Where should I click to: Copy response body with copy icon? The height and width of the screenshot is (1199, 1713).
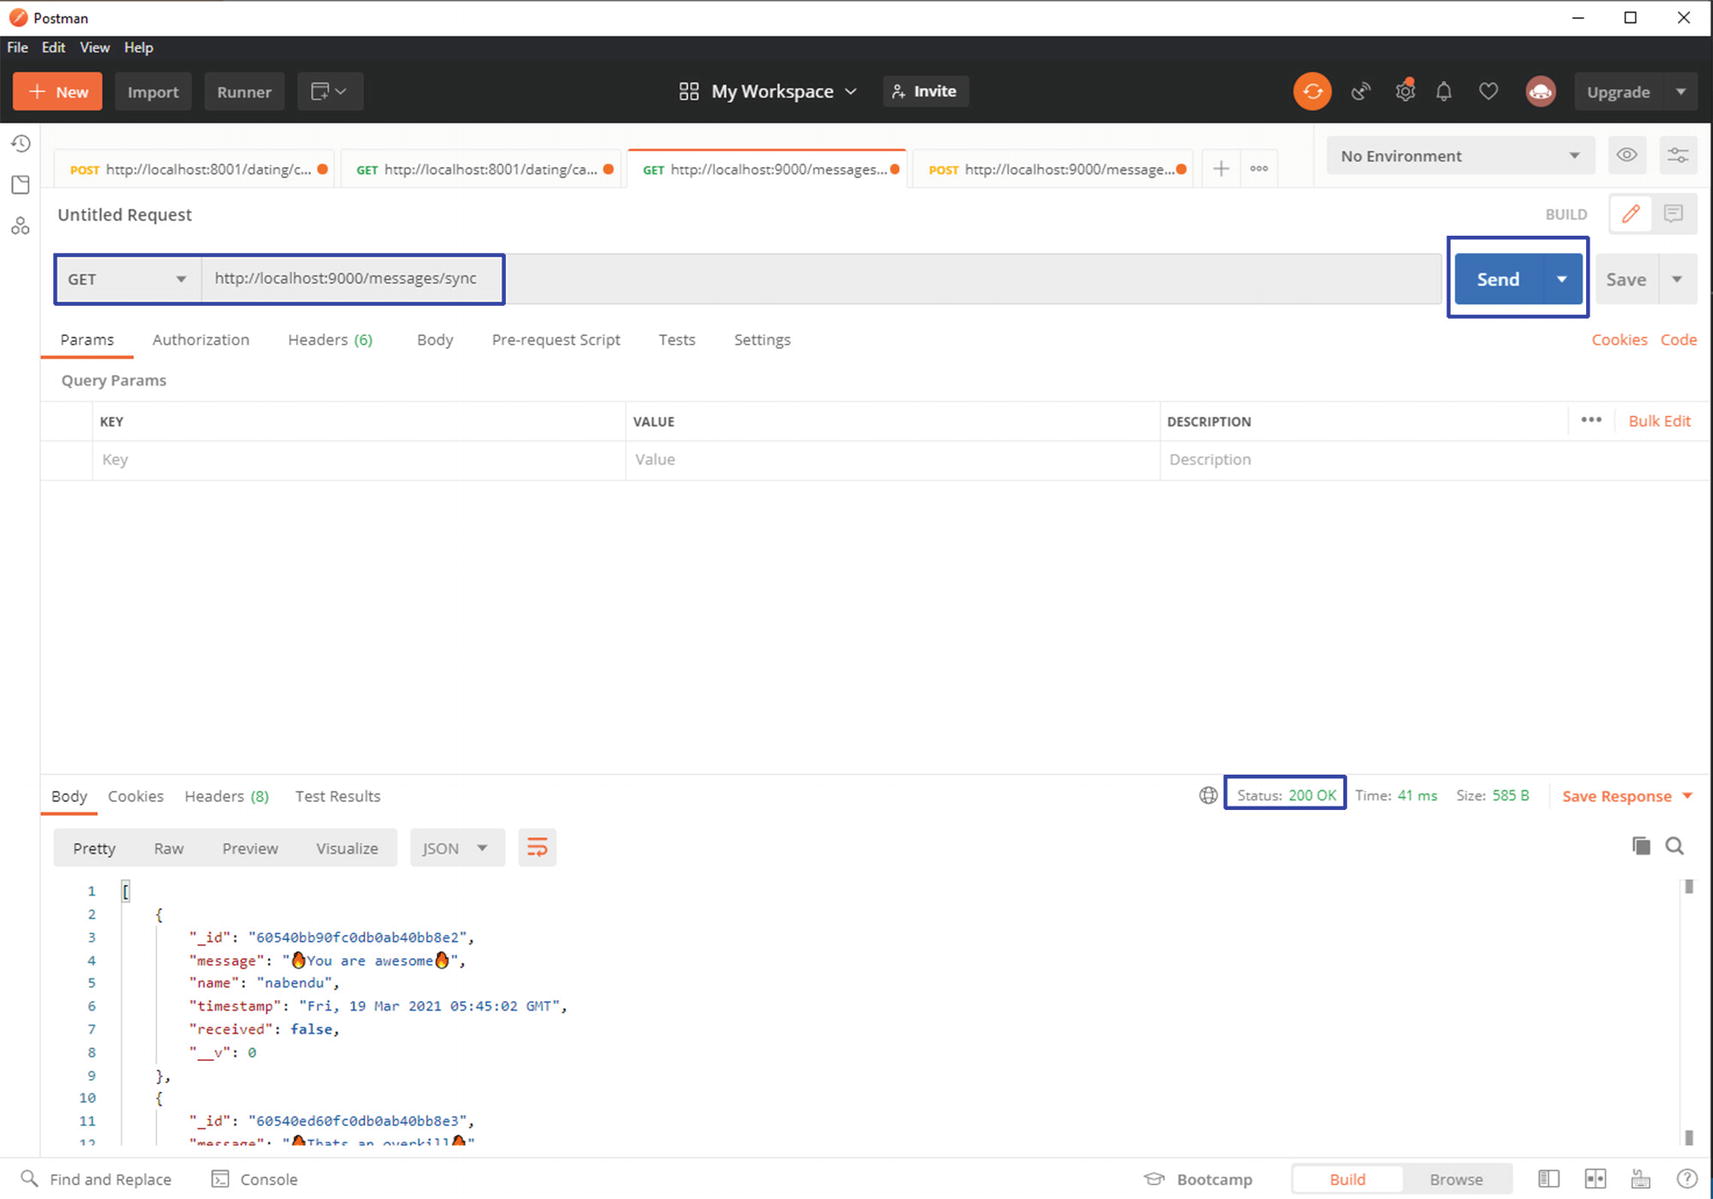coord(1640,846)
